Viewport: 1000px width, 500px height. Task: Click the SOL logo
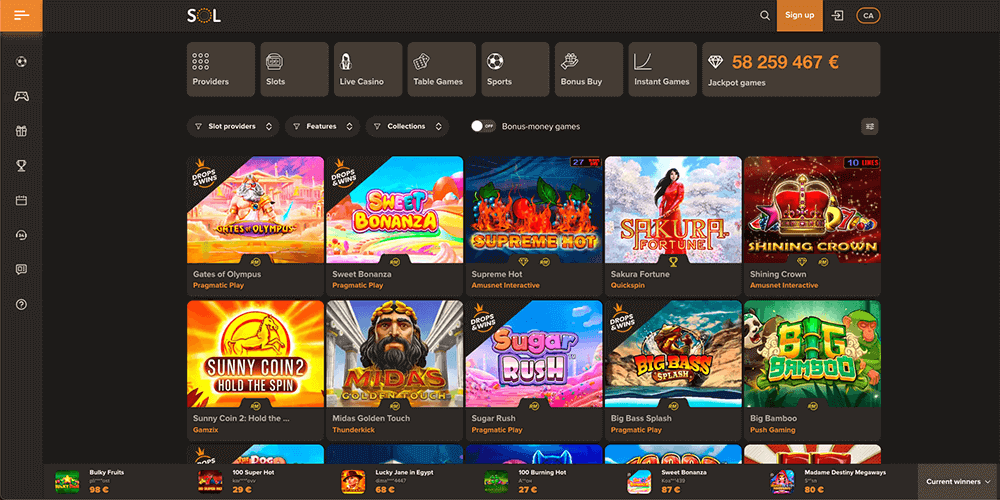[x=204, y=15]
